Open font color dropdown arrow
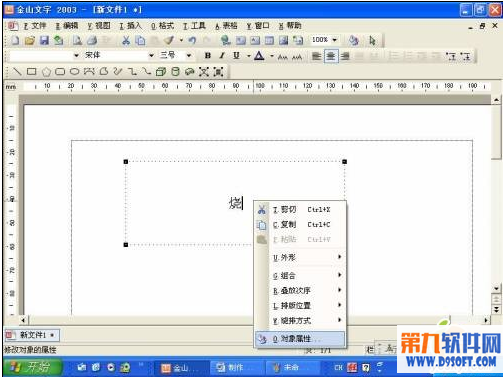503x377 pixels. click(x=272, y=56)
